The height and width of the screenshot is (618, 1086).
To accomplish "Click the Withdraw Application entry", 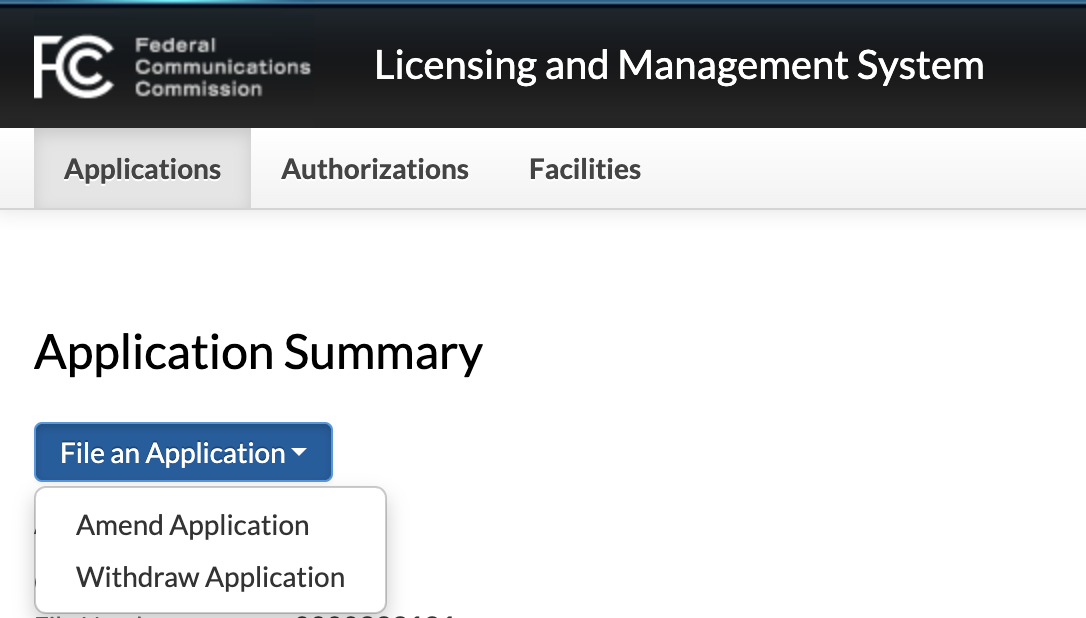I will (x=209, y=577).
